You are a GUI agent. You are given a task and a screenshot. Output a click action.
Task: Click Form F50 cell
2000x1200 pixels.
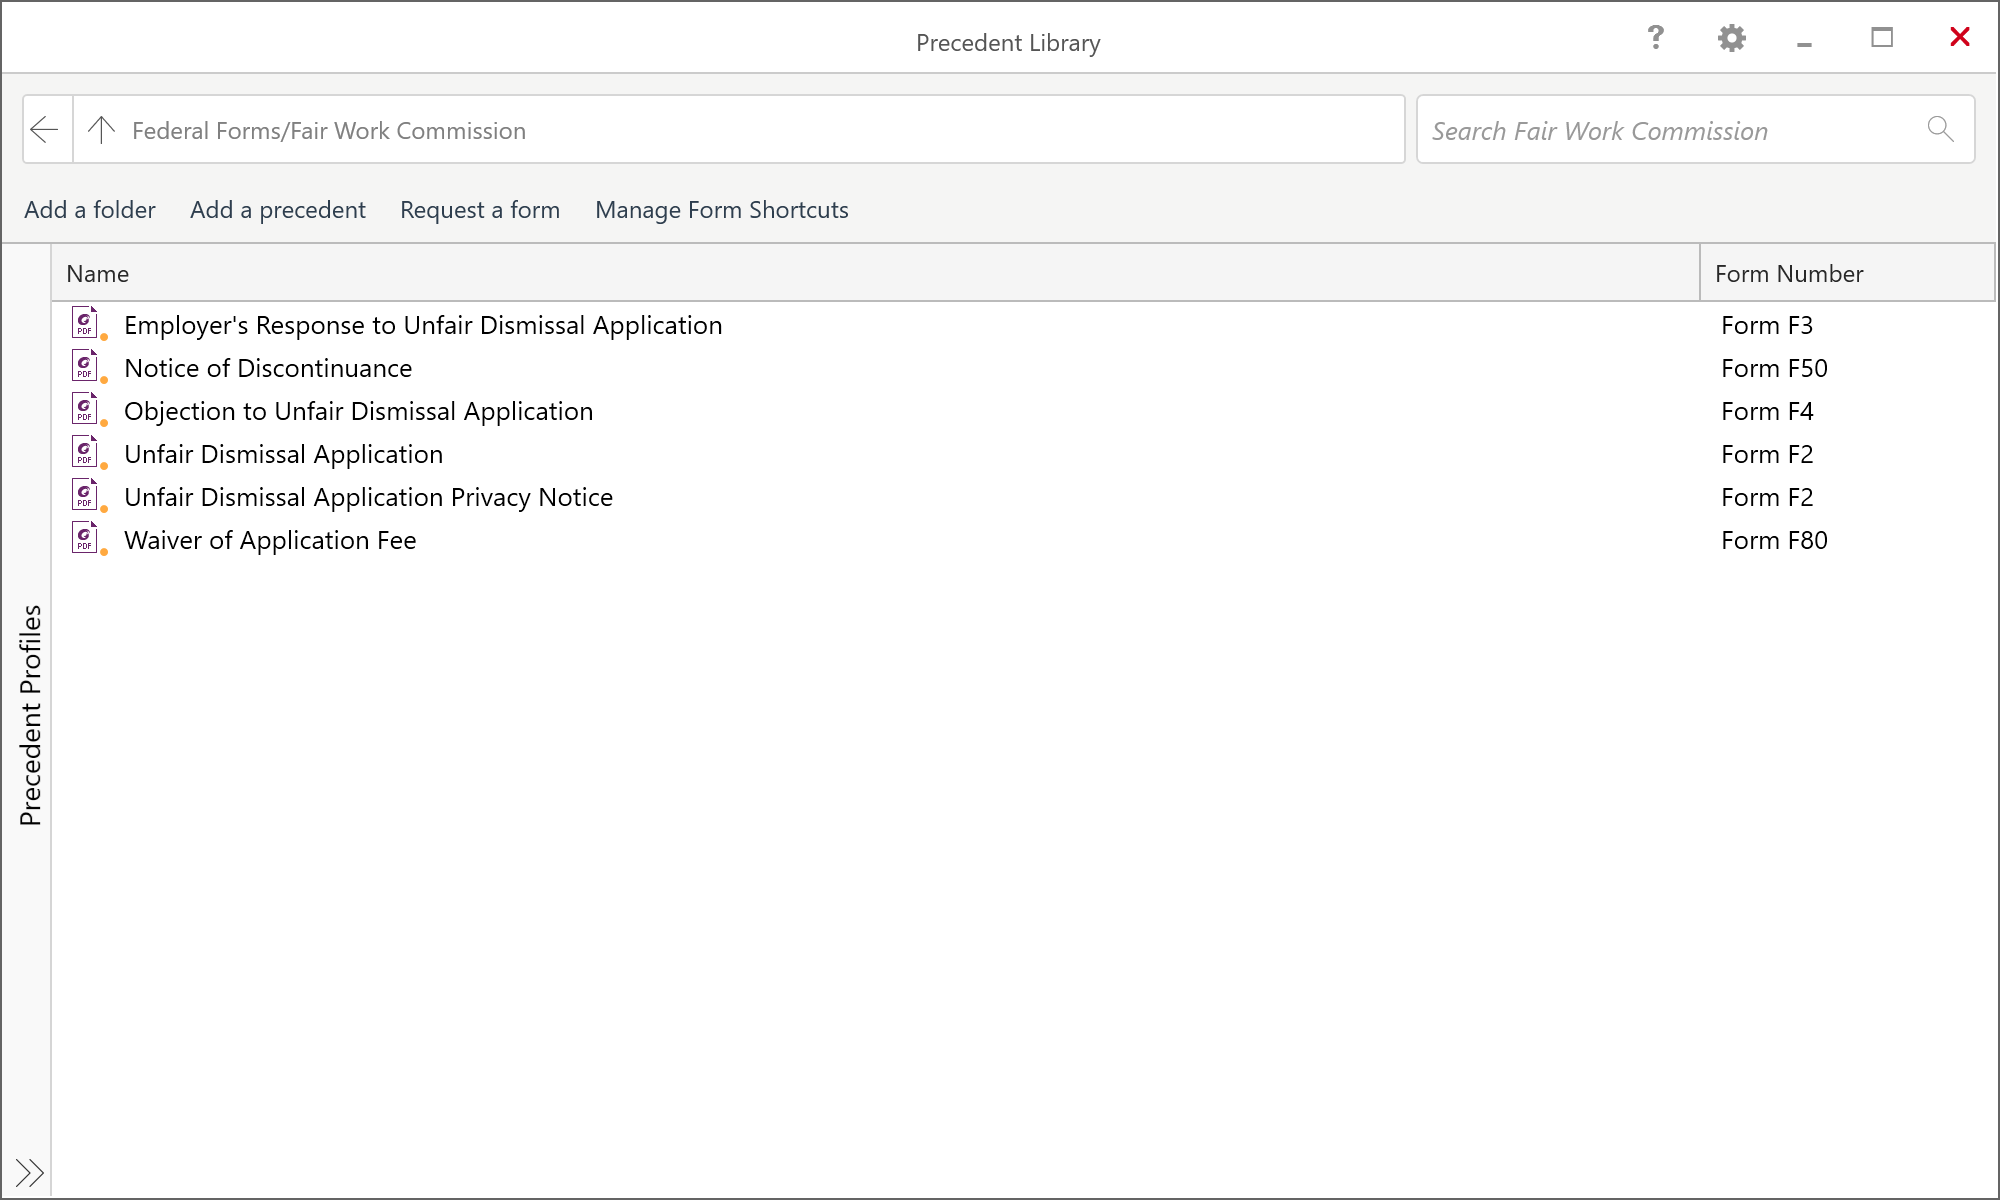point(1774,368)
